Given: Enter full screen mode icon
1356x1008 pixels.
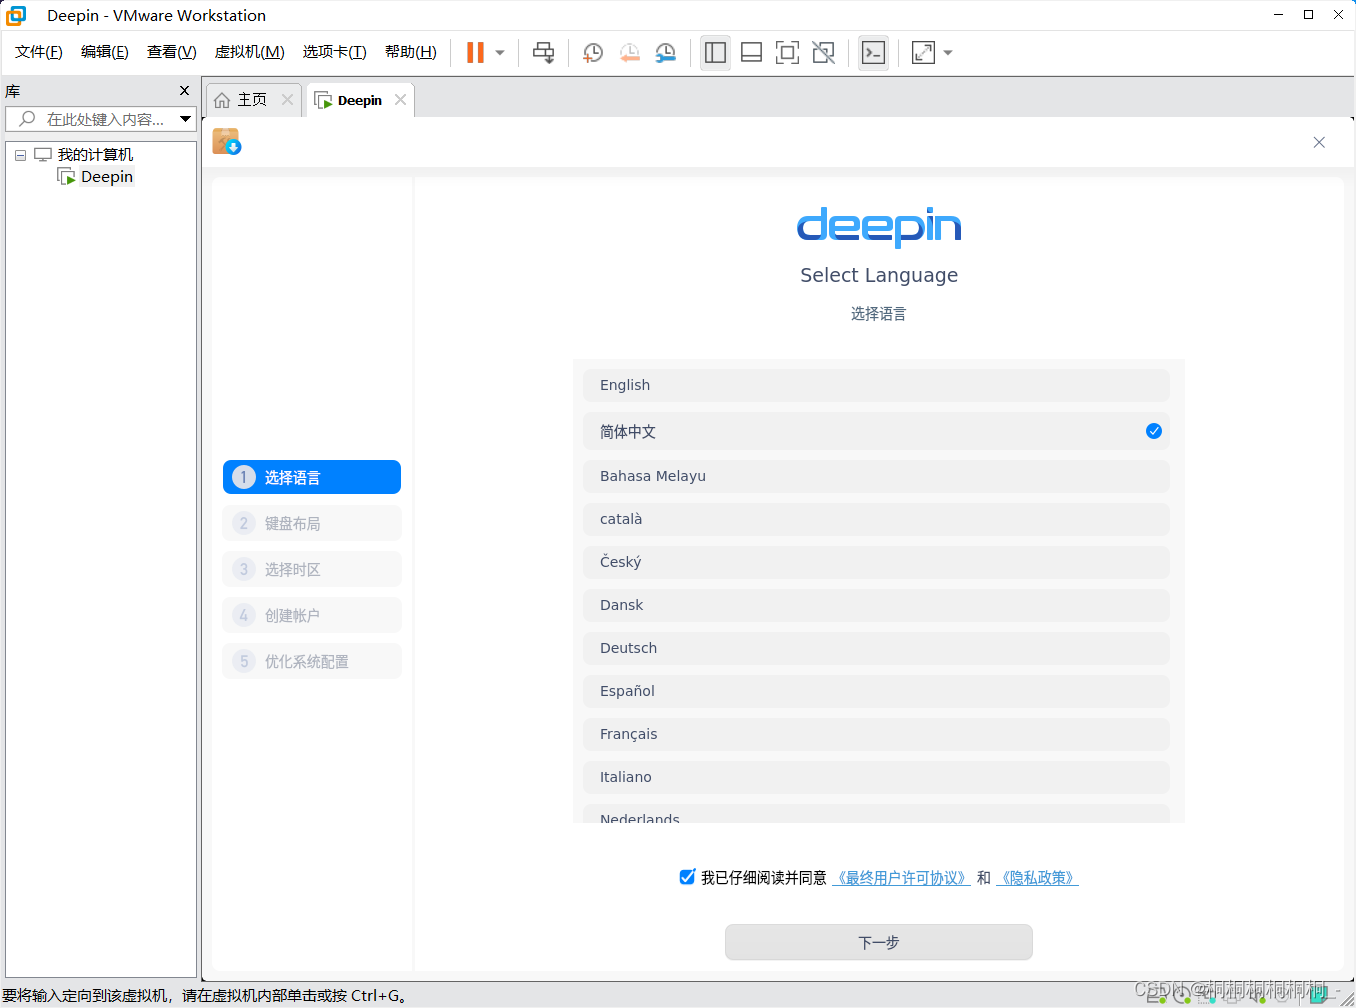Looking at the screenshot, I should click(787, 53).
